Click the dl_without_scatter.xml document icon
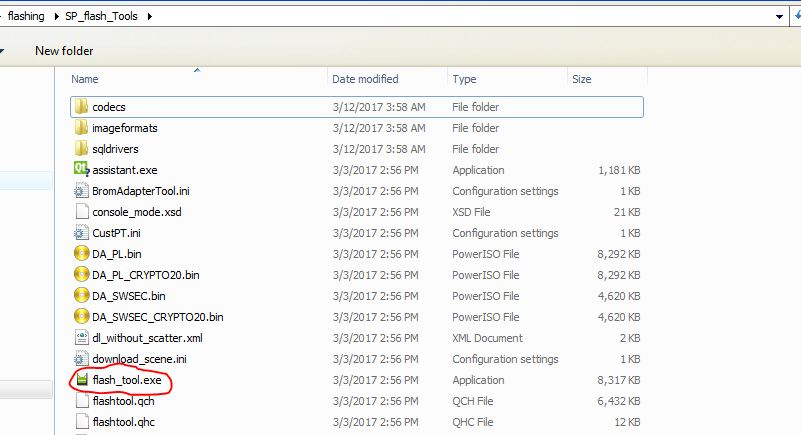The width and height of the screenshot is (801, 435). click(82, 337)
